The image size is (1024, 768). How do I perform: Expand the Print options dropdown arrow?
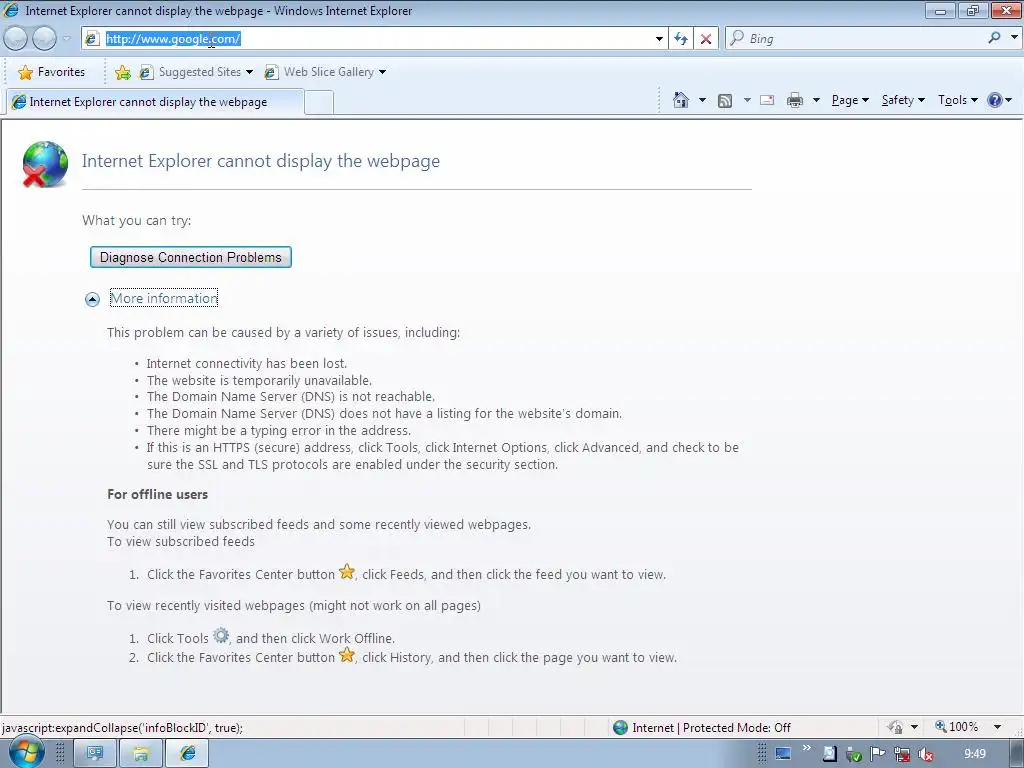(816, 100)
